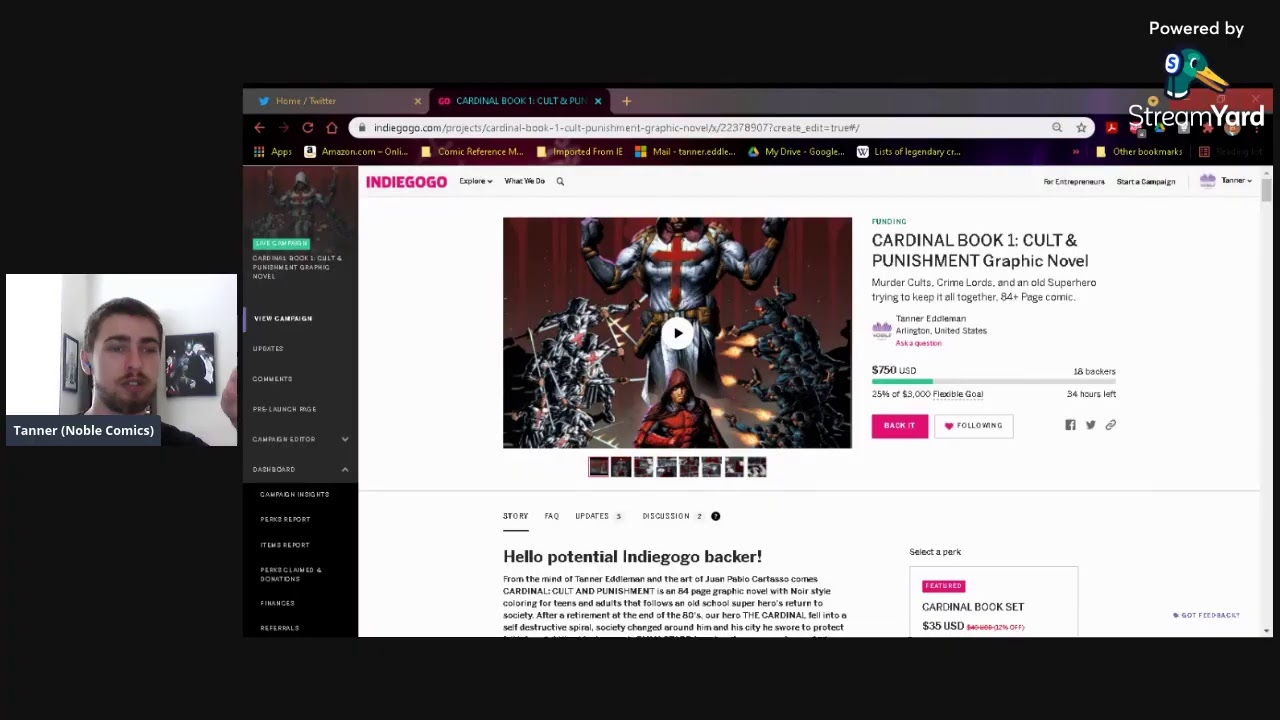Expand Campaign Editor sidebar section

tap(344, 439)
